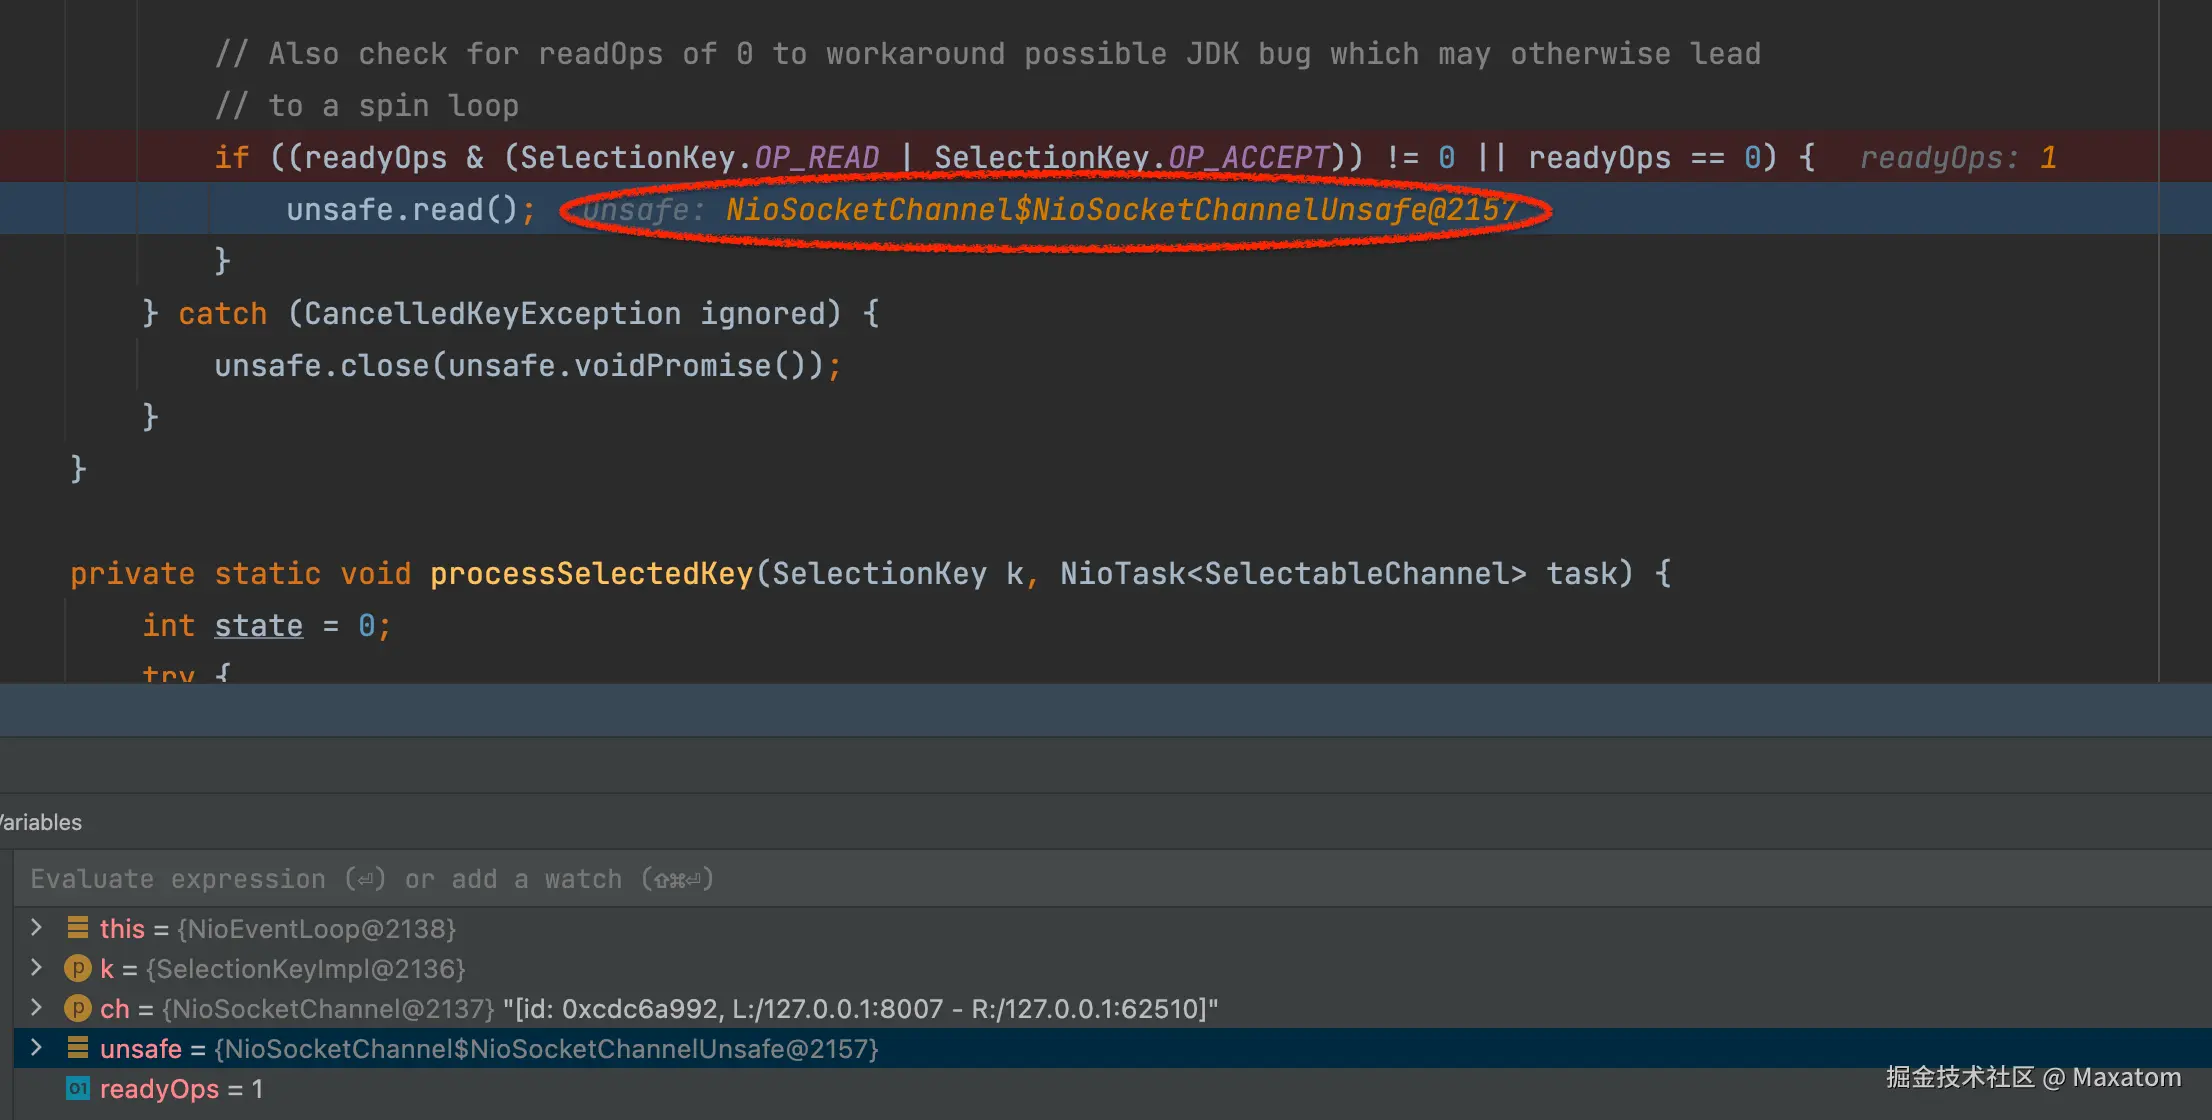2212x1120 pixels.
Task: Click the parameter icon next to k
Action: [x=77, y=968]
